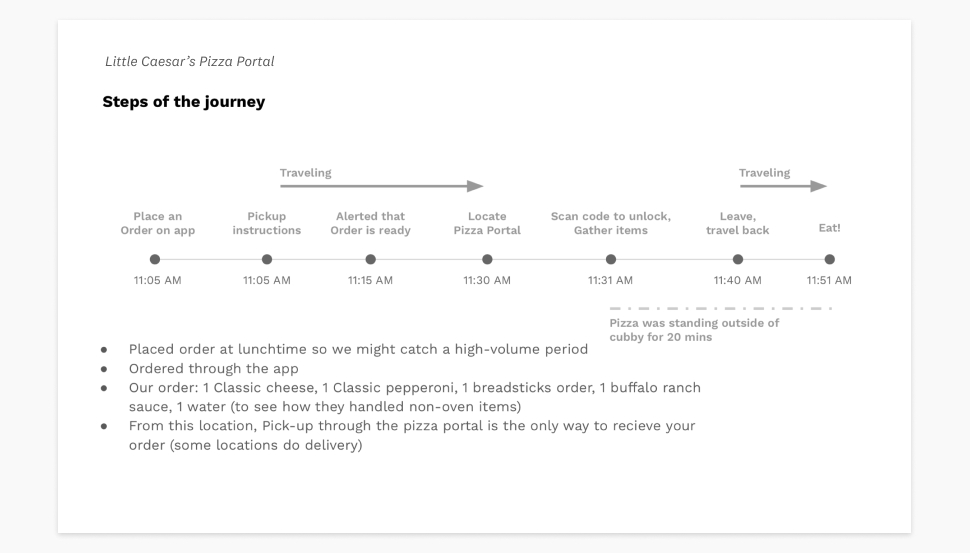Click the Eat! timeline dot at 11:51 AM
Viewport: 970px width, 553px height.
coord(829,259)
